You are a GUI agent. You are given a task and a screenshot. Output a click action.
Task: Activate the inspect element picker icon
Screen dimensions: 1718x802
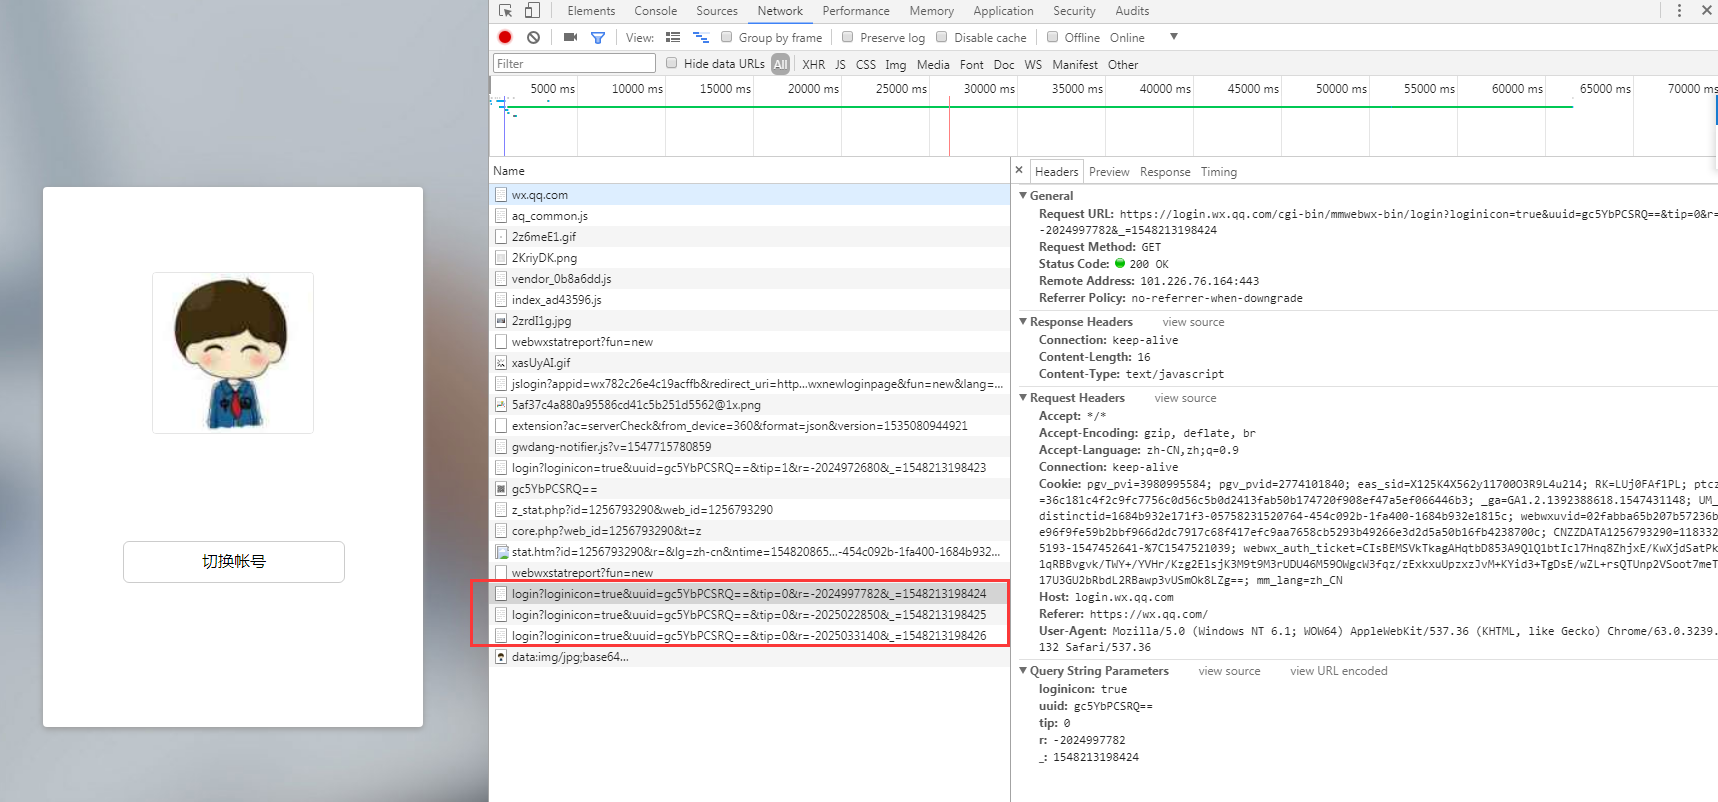506,11
